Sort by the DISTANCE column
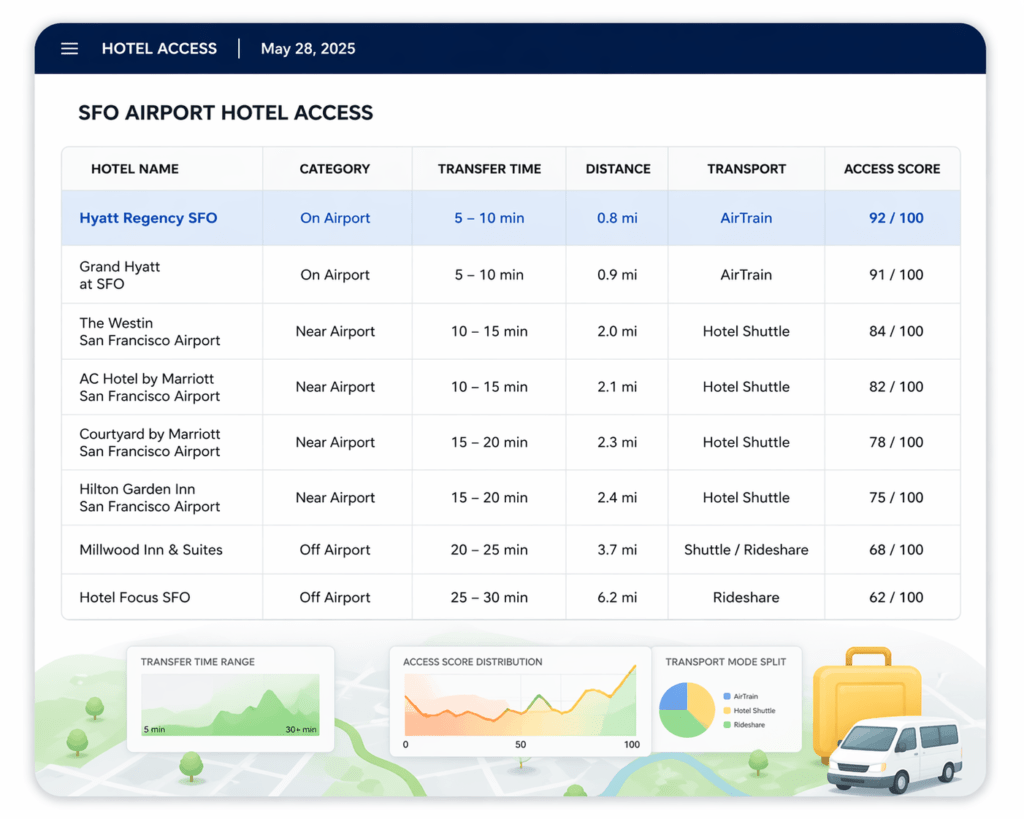The height and width of the screenshot is (819, 1024). (617, 168)
